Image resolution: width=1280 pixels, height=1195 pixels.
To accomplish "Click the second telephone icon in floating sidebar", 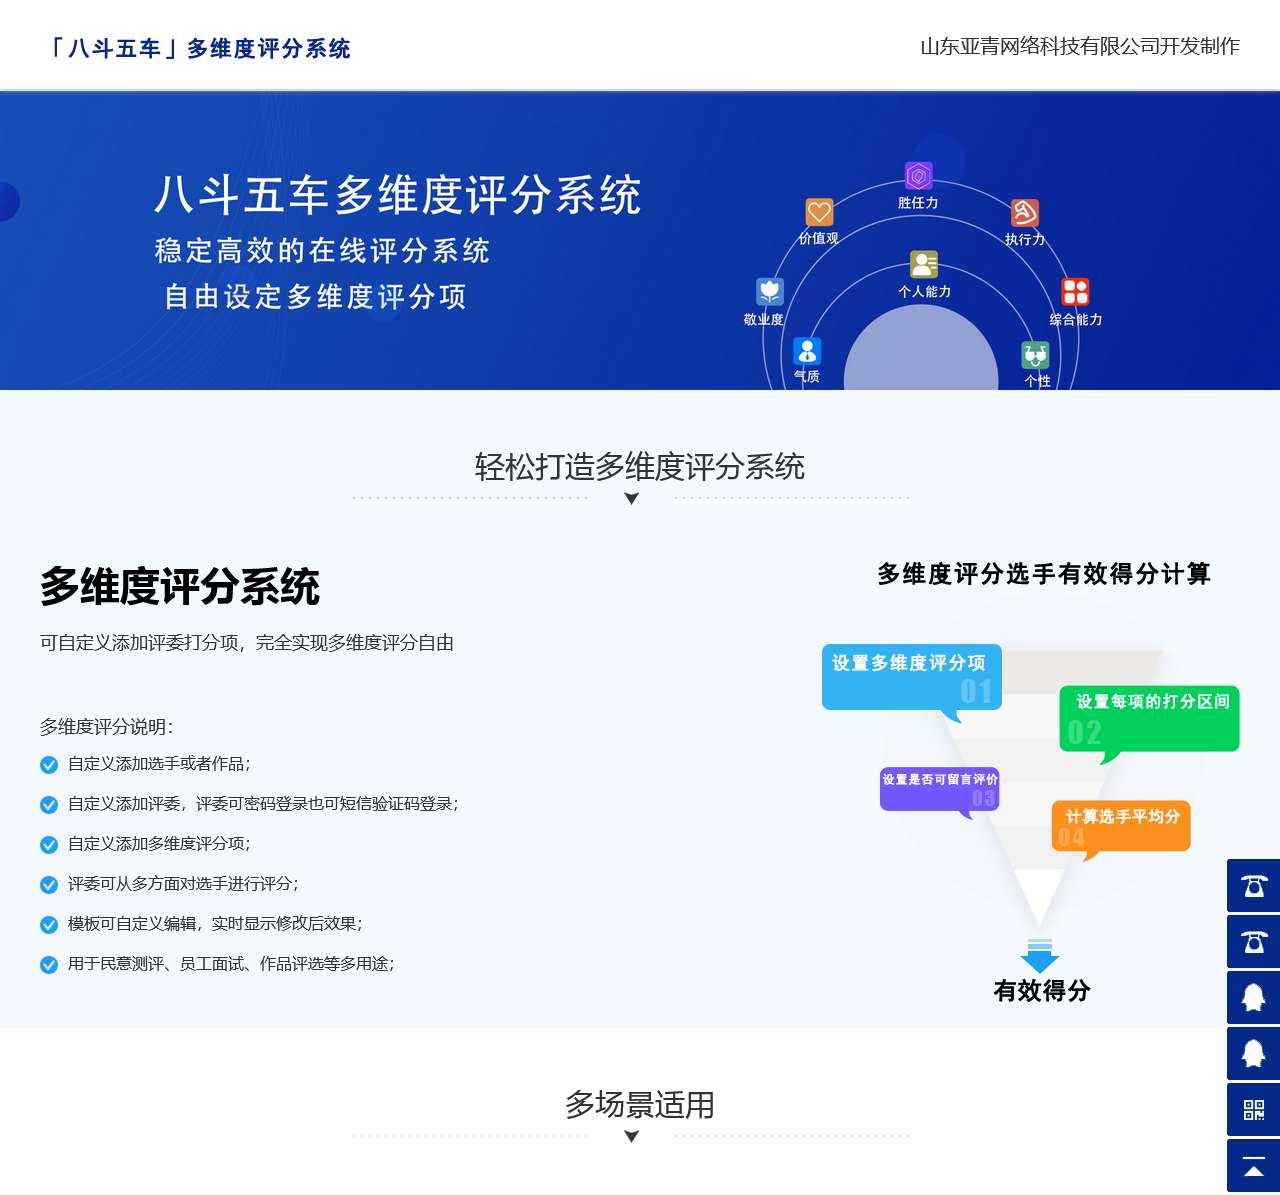I will tap(1254, 941).
